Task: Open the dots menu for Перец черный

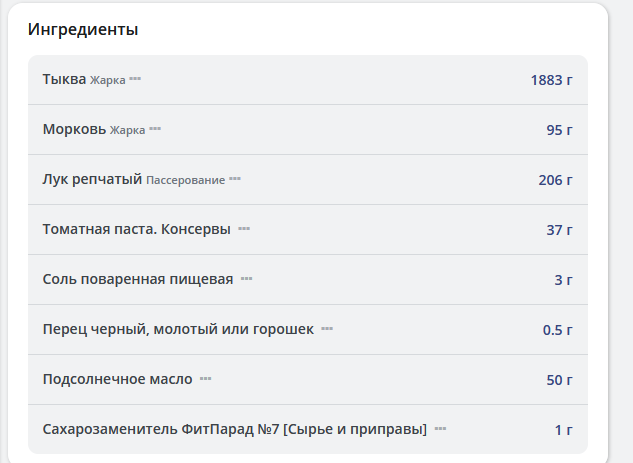Action: point(327,329)
